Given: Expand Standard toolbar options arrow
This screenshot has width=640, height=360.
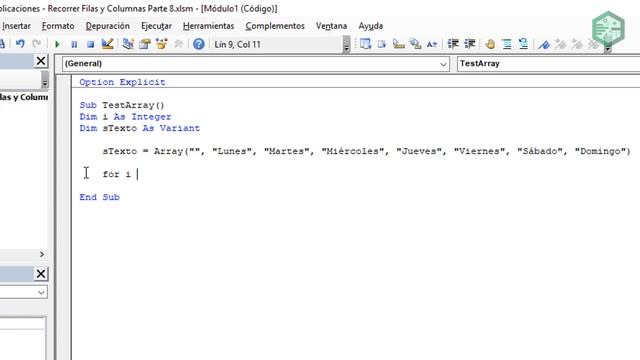Looking at the screenshot, I should [x=347, y=44].
